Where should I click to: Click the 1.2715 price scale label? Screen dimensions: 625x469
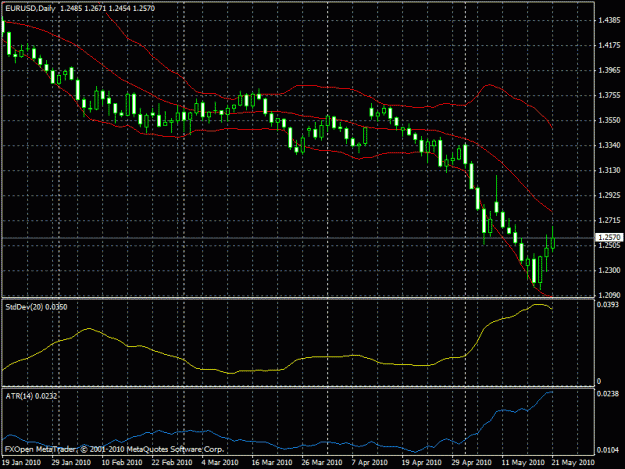click(609, 220)
